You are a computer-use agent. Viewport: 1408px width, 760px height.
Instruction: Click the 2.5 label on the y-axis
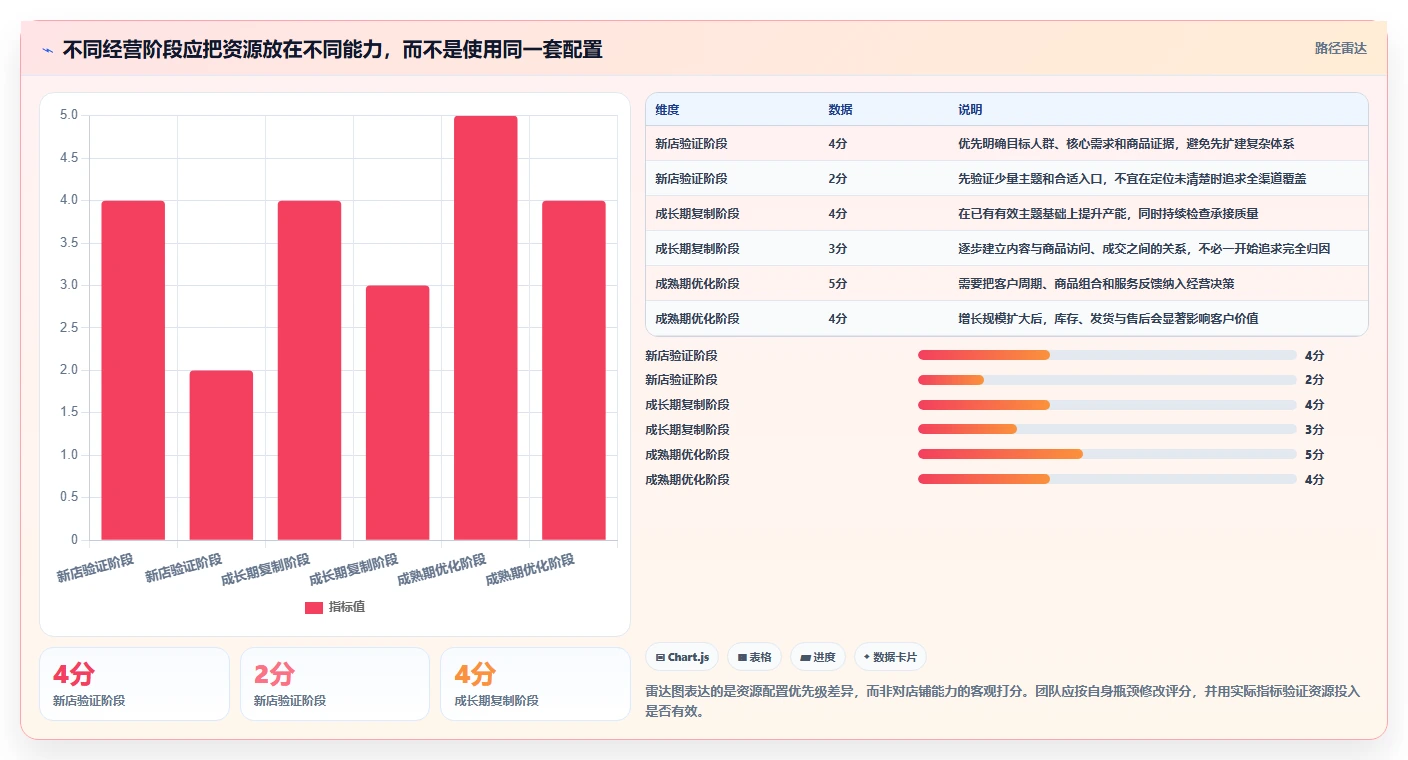pyautogui.click(x=68, y=328)
